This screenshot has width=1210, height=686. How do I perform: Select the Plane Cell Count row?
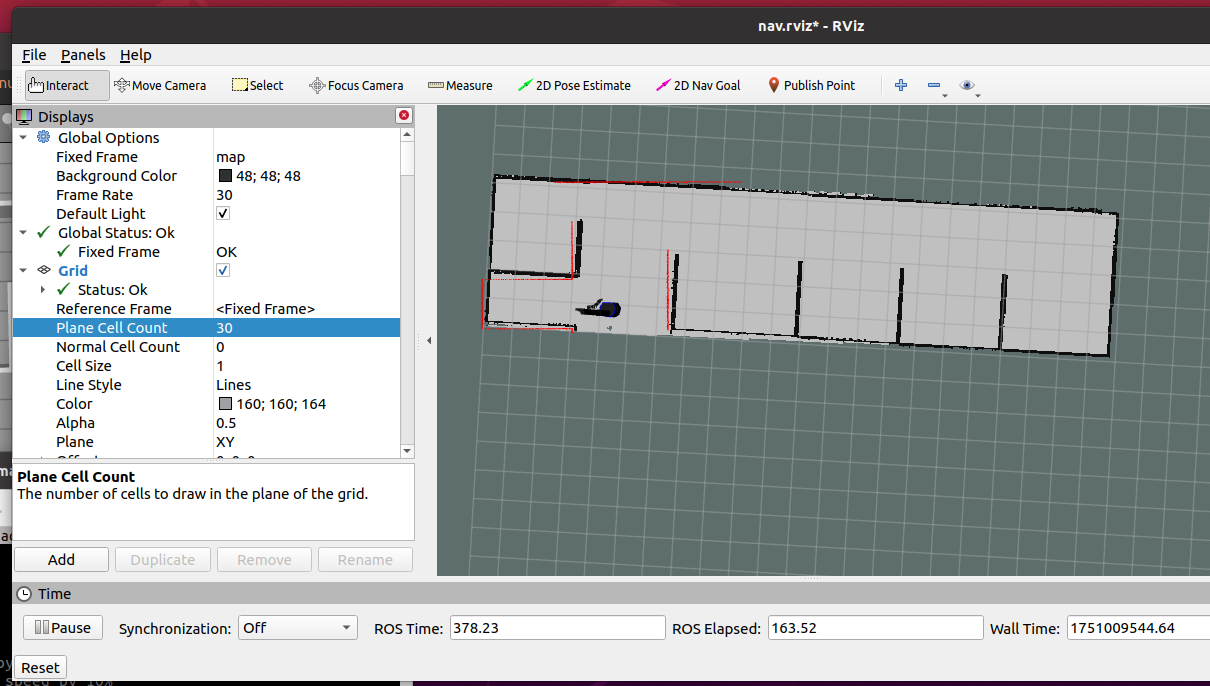point(206,327)
